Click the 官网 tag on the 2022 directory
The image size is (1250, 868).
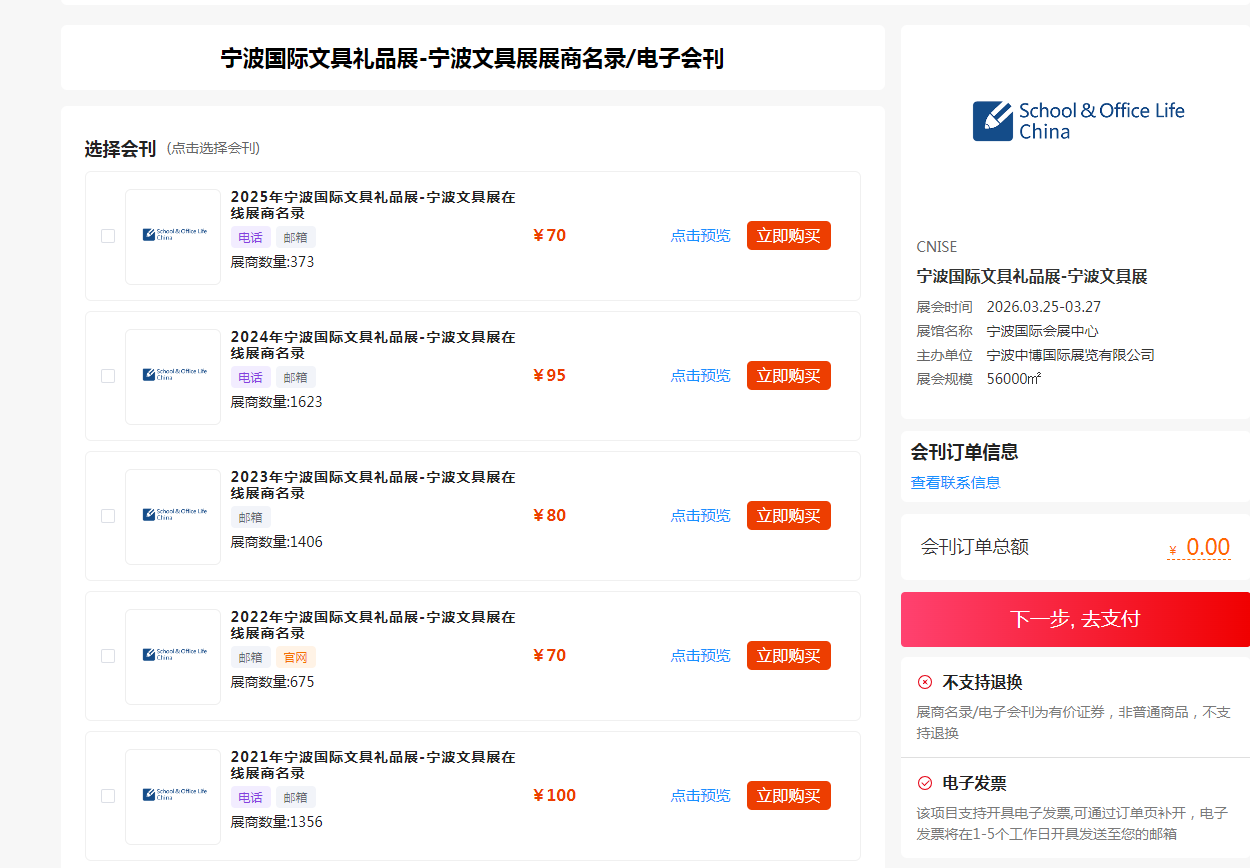(x=295, y=657)
